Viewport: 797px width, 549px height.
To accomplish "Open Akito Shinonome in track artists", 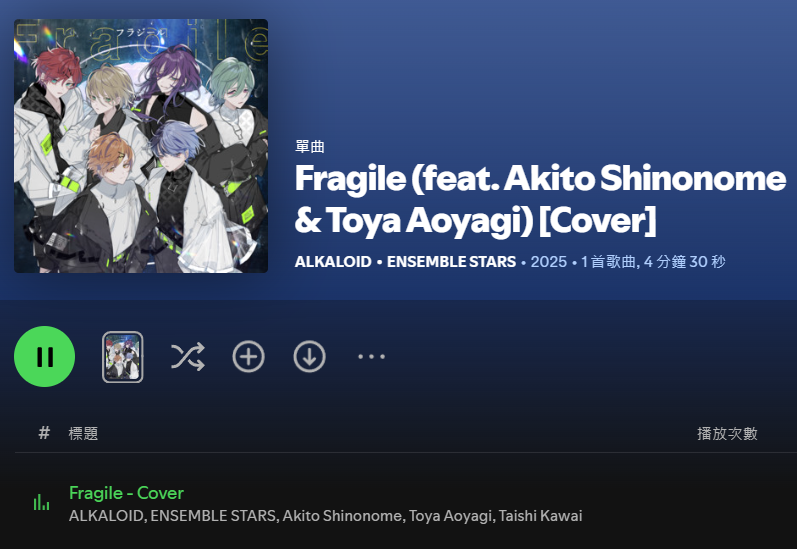I will [342, 515].
